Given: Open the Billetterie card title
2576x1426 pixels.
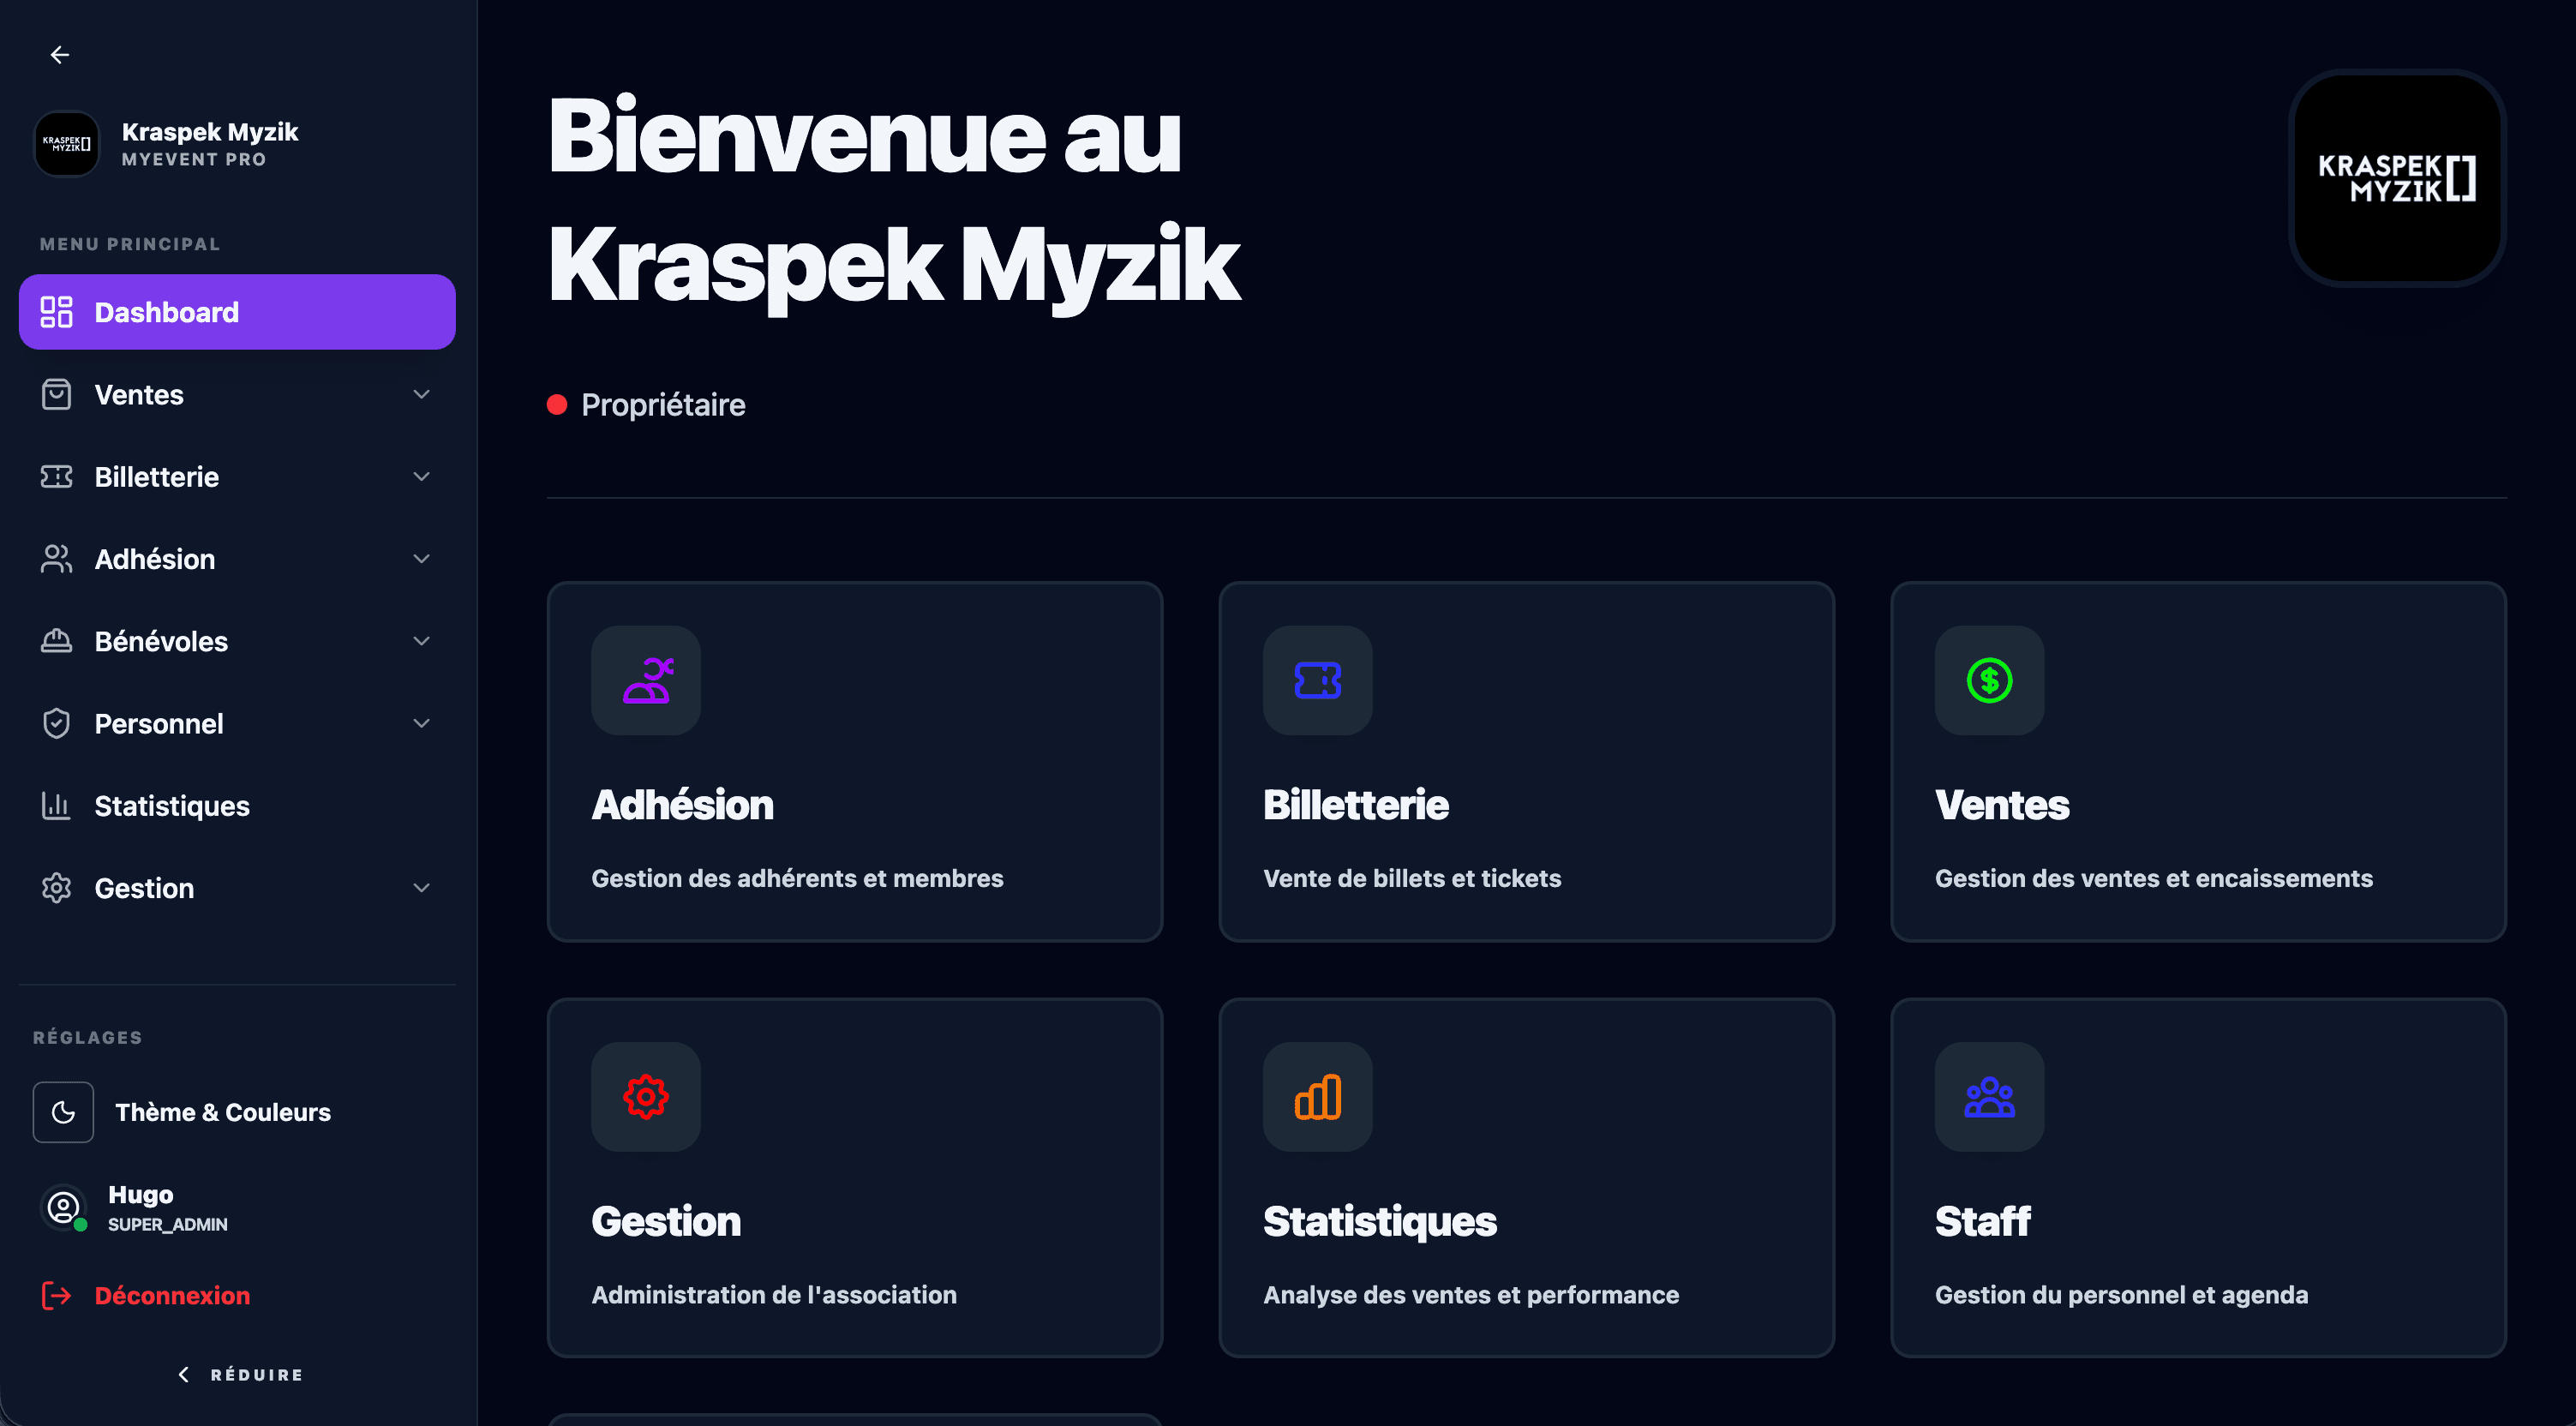Looking at the screenshot, I should tap(1355, 804).
